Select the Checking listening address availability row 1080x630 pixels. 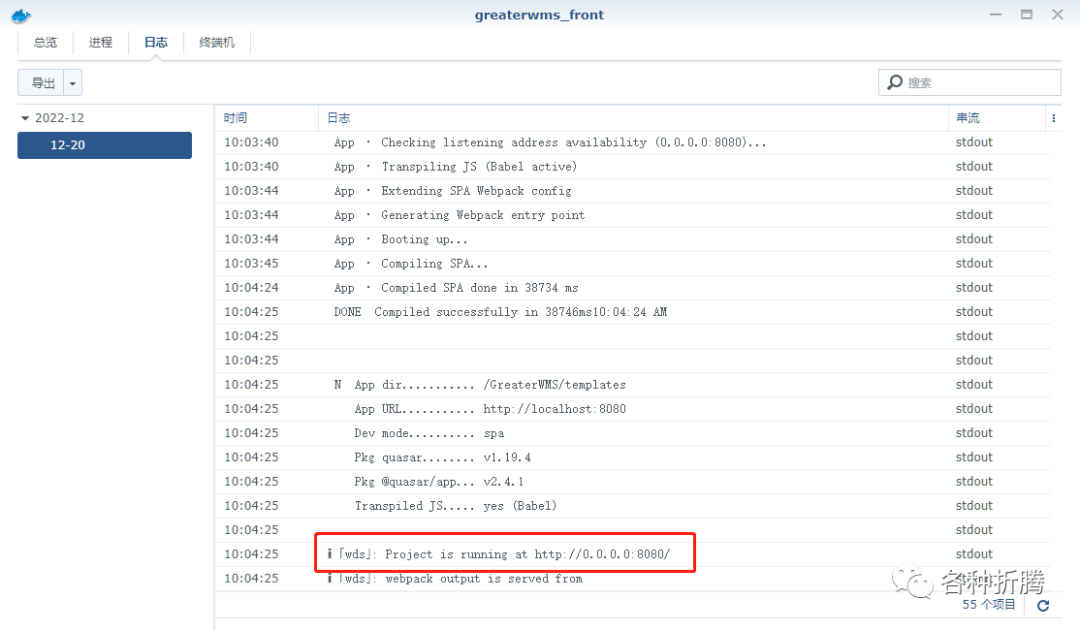click(633, 143)
